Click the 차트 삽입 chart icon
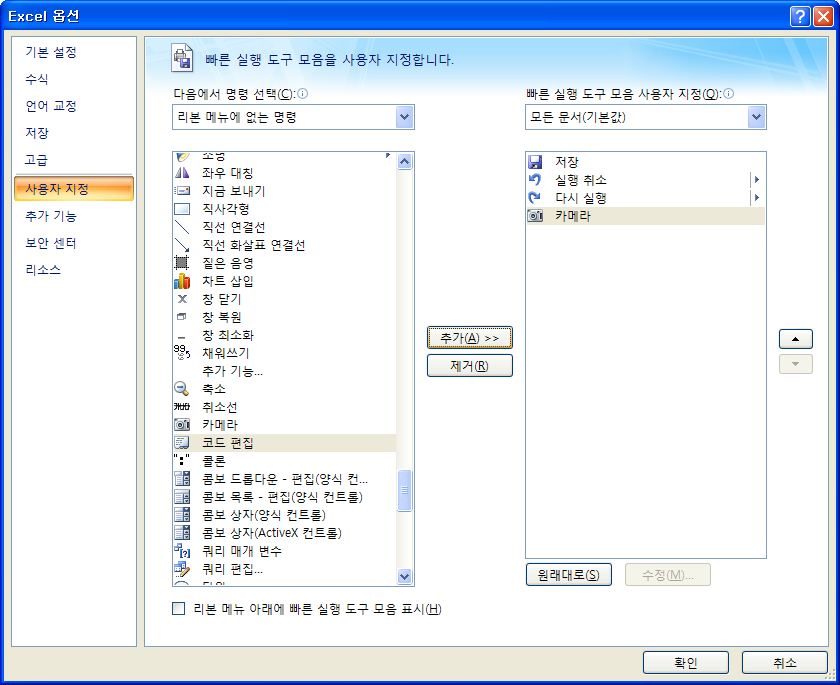Viewport: 840px width, 685px height. tap(182, 281)
